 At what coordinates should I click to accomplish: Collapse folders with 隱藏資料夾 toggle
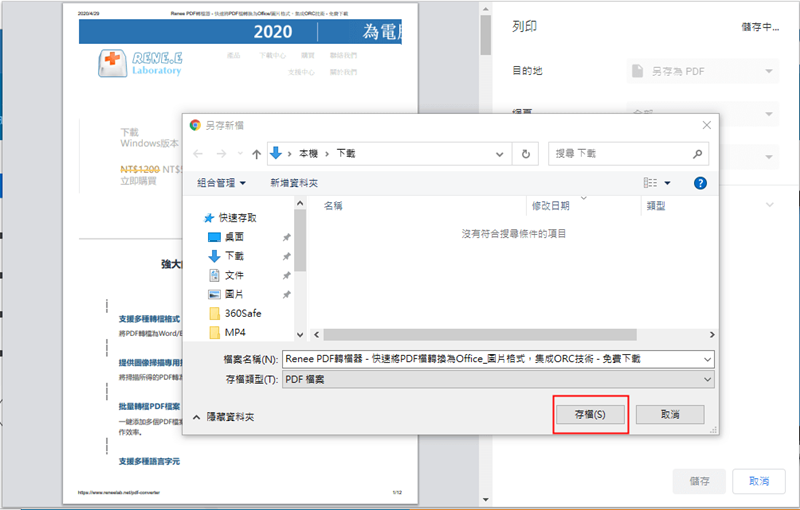pos(223,417)
